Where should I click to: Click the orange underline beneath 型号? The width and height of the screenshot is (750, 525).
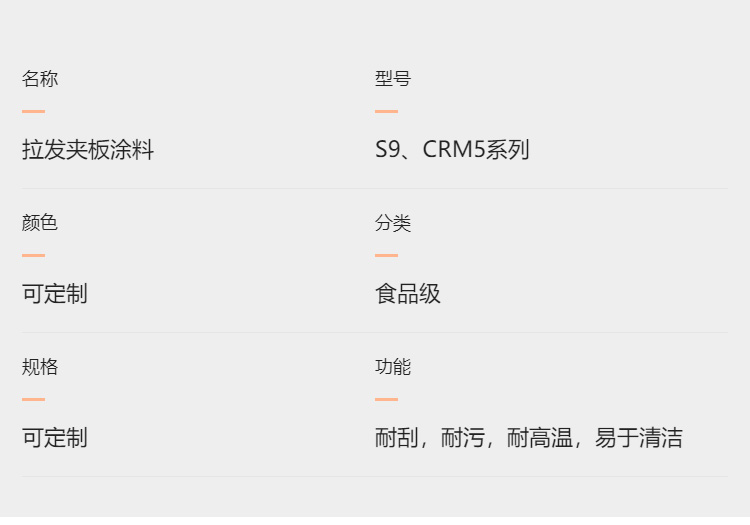point(386,111)
